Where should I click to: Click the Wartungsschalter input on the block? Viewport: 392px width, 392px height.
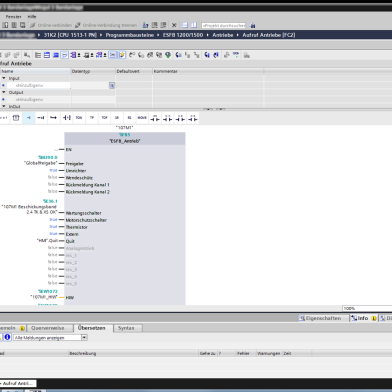[x=83, y=213]
